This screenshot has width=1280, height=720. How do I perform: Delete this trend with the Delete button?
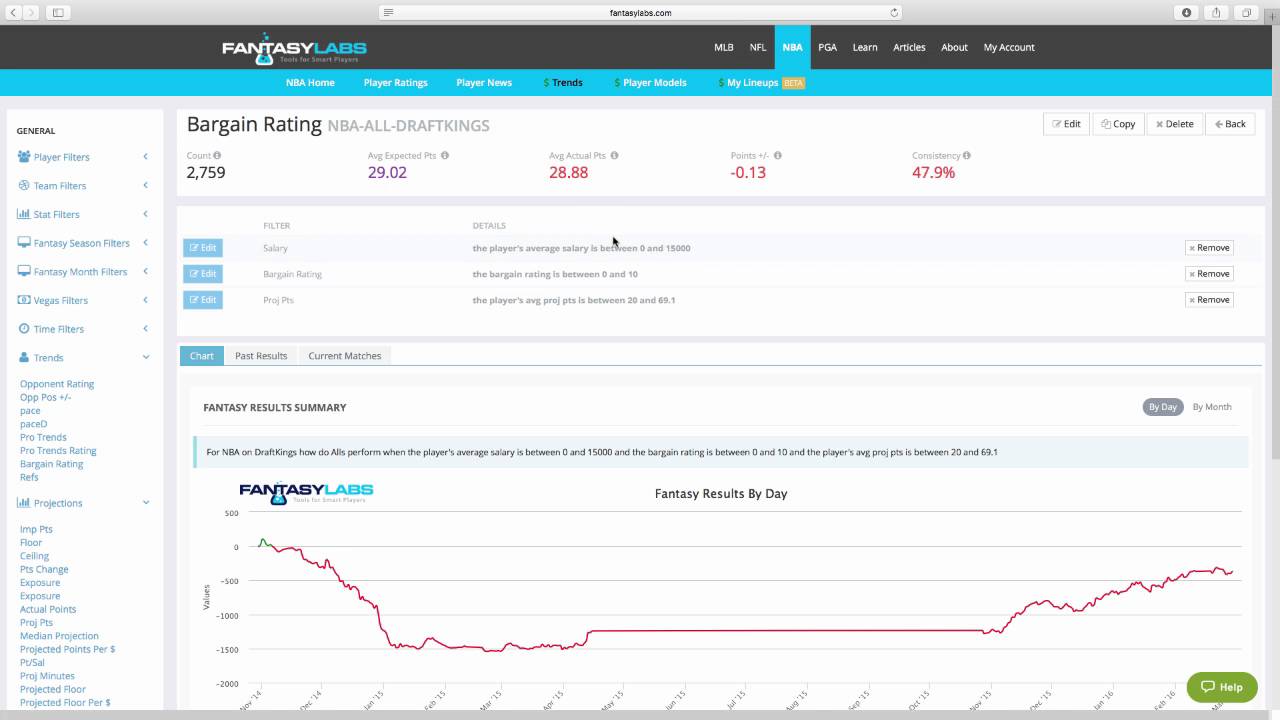[x=1174, y=124]
